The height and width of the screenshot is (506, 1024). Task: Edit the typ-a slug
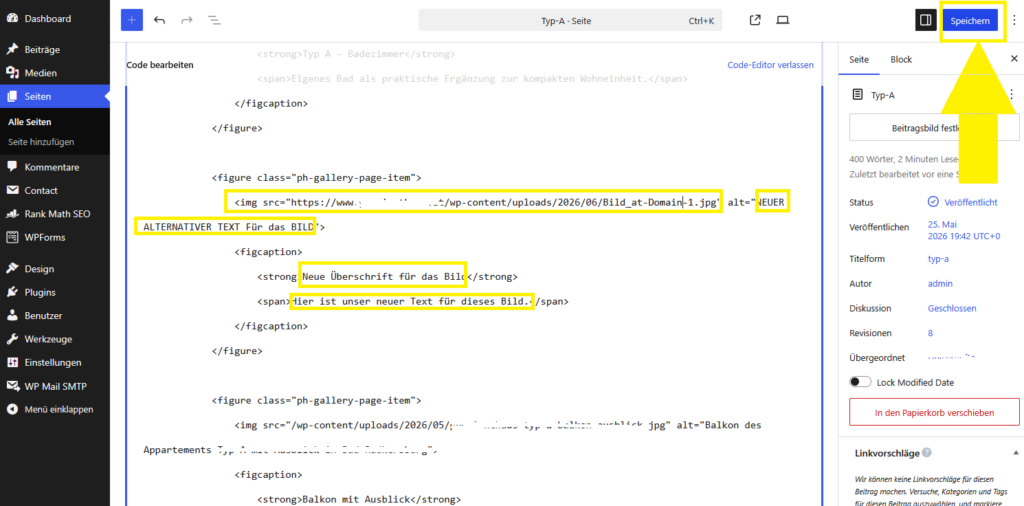pyautogui.click(x=938, y=259)
